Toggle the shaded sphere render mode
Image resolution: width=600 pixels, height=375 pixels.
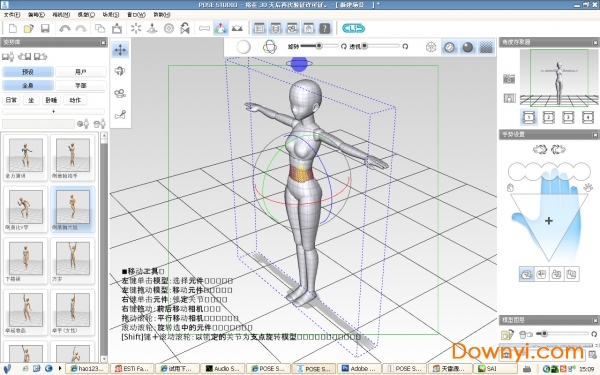468,47
